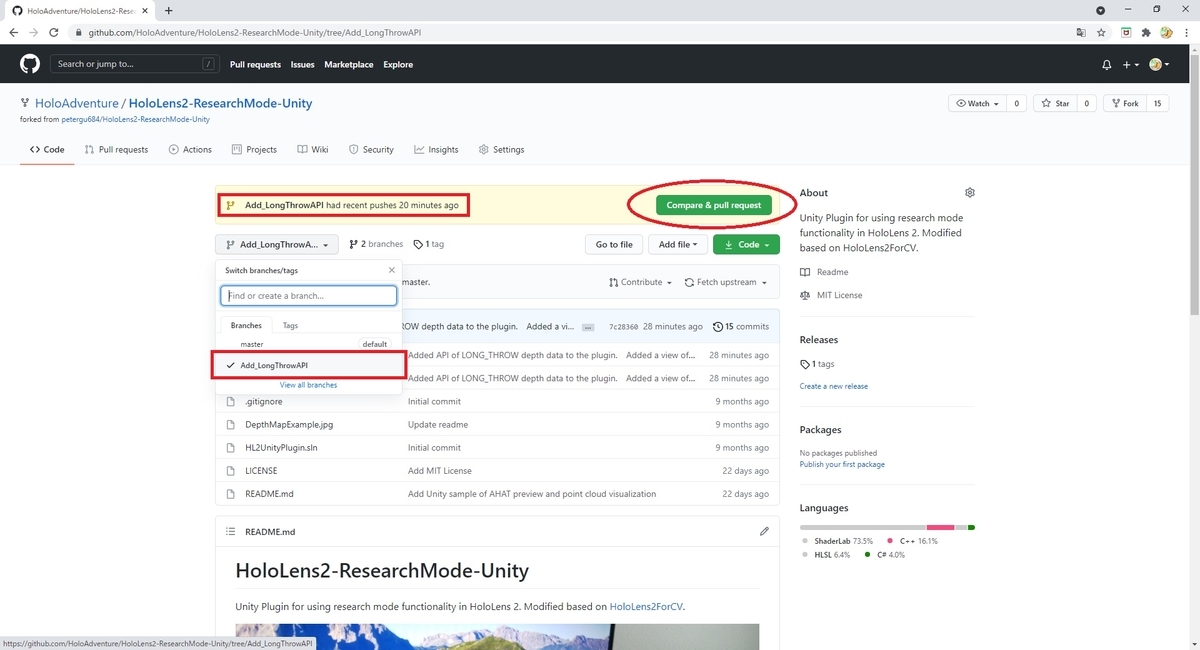
Task: Bookmark this page with the star icon
Action: click(x=1101, y=32)
